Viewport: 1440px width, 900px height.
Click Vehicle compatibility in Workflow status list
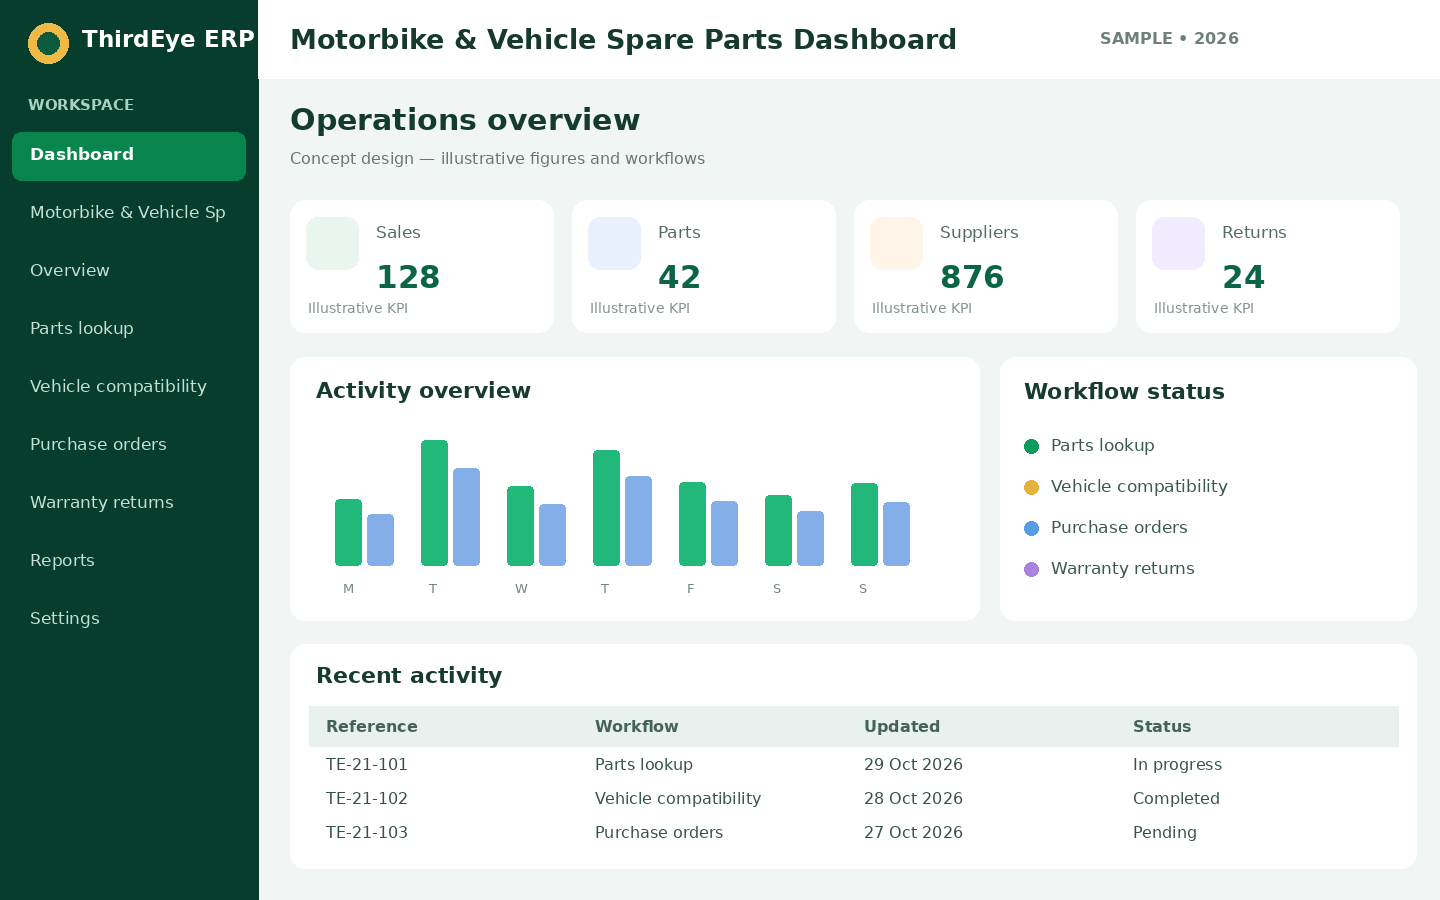pyautogui.click(x=1139, y=487)
